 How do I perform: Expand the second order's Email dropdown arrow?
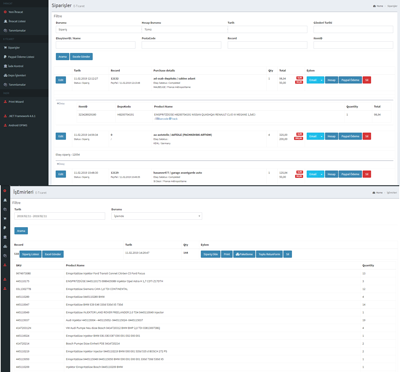click(x=321, y=136)
